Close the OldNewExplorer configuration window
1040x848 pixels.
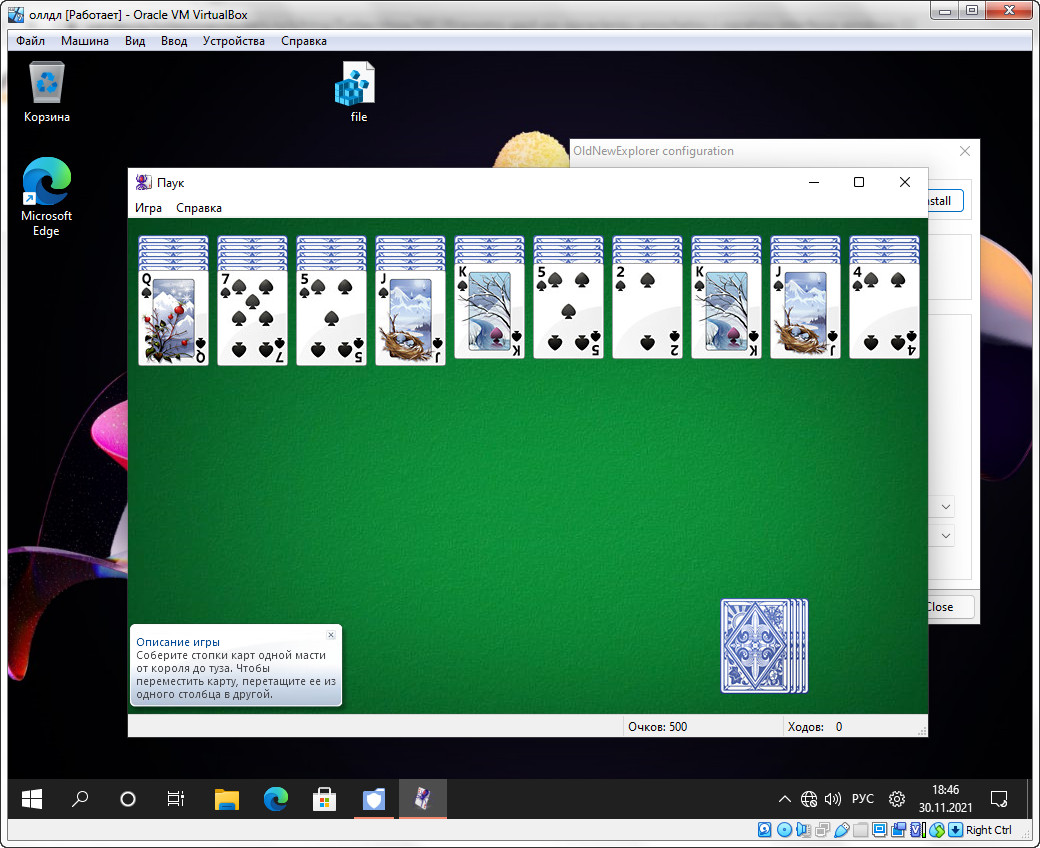(965, 151)
